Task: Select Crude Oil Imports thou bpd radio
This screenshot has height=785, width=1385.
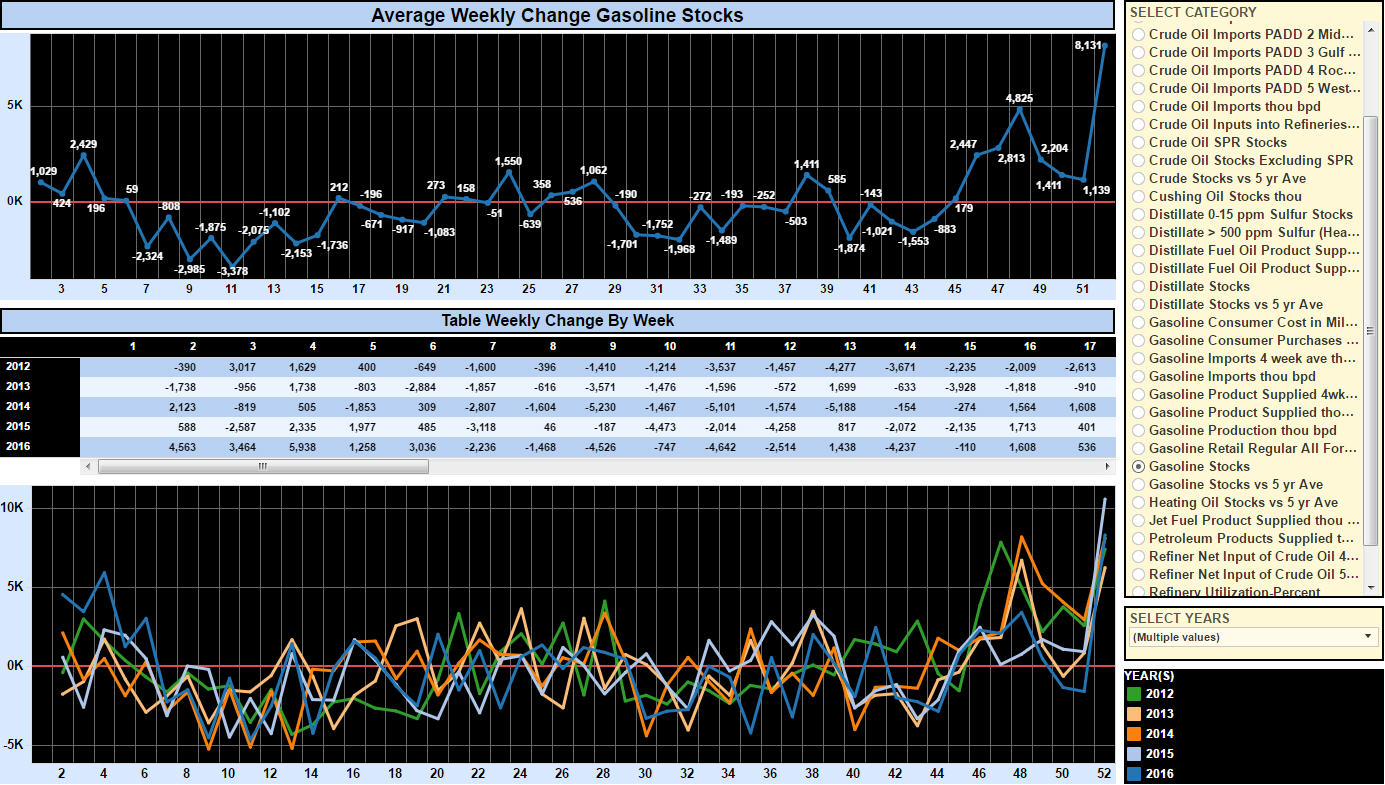Action: (1138, 107)
